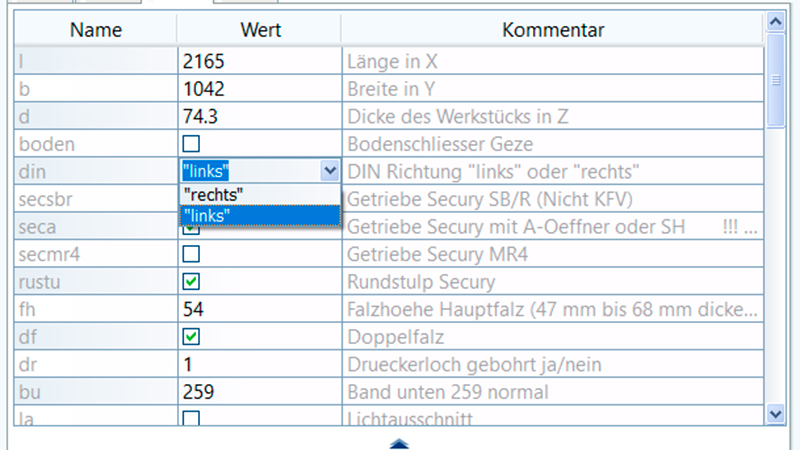This screenshot has width=800, height=450.
Task: Edit the fh Falzhoehe value 54
Action: [260, 310]
